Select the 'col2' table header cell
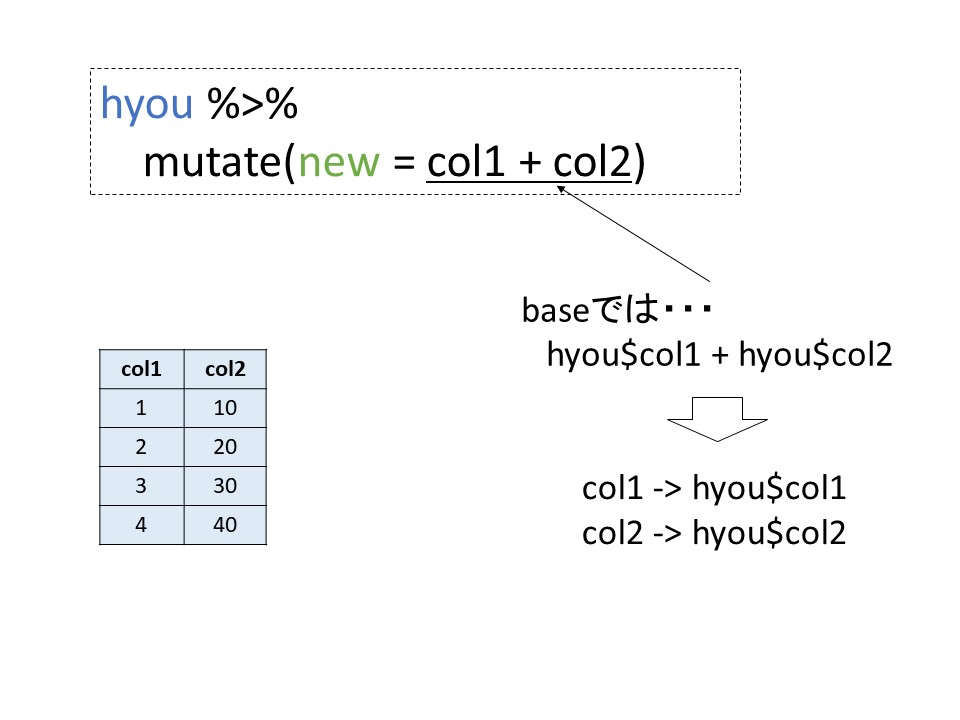Screen dimensions: 960x720 [x=225, y=369]
